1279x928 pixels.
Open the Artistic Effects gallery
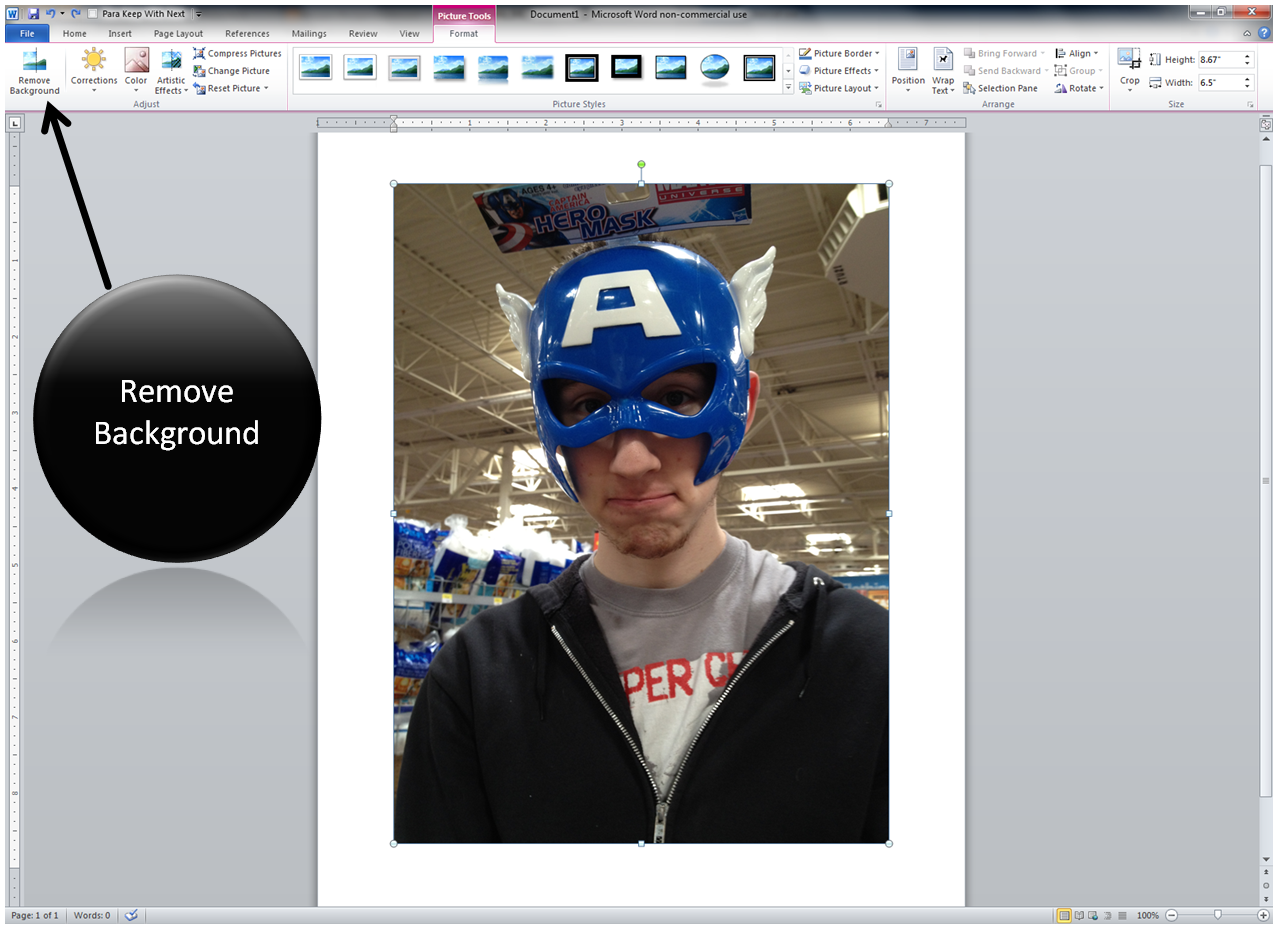(170, 70)
